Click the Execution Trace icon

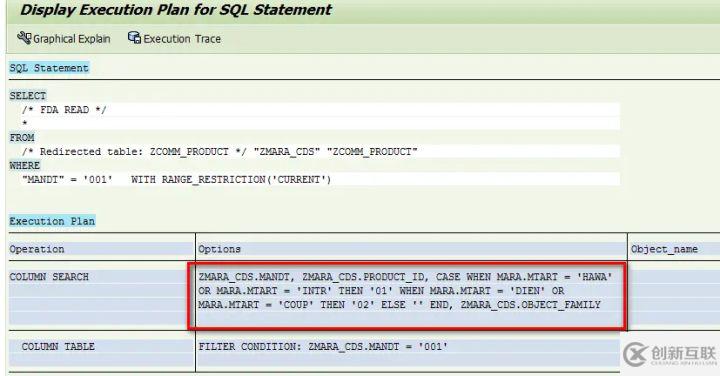click(x=134, y=38)
